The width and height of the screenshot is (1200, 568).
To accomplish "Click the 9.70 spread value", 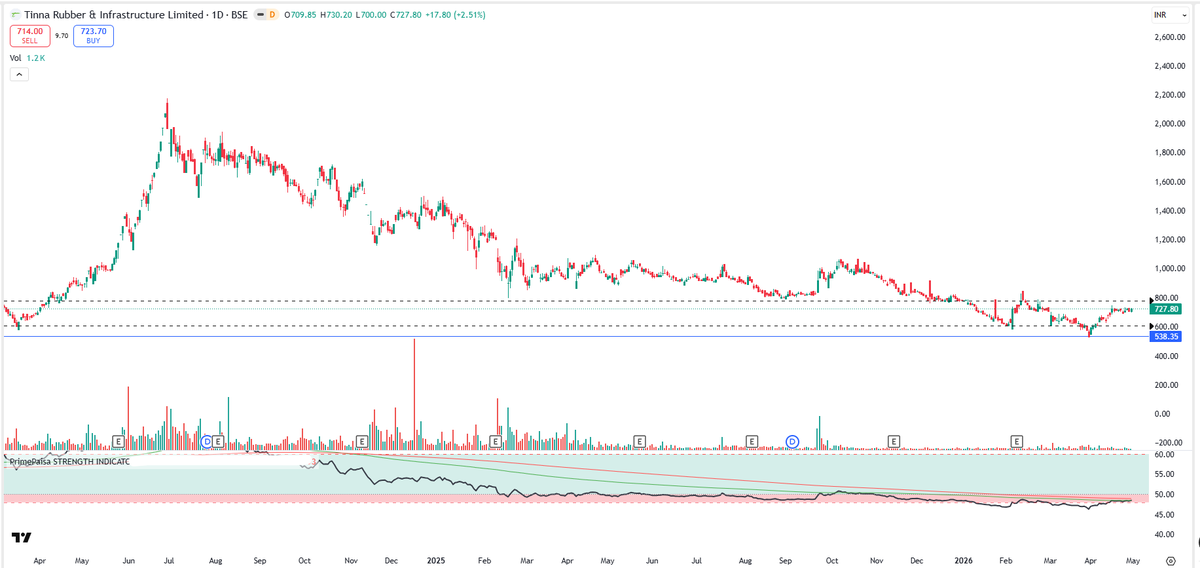I will (x=61, y=36).
